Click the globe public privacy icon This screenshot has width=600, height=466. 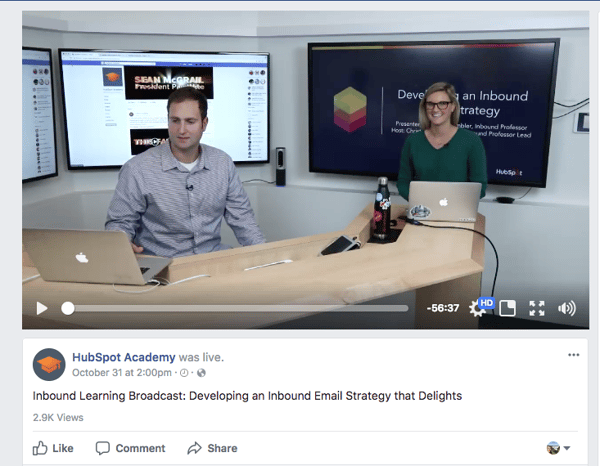click(201, 373)
